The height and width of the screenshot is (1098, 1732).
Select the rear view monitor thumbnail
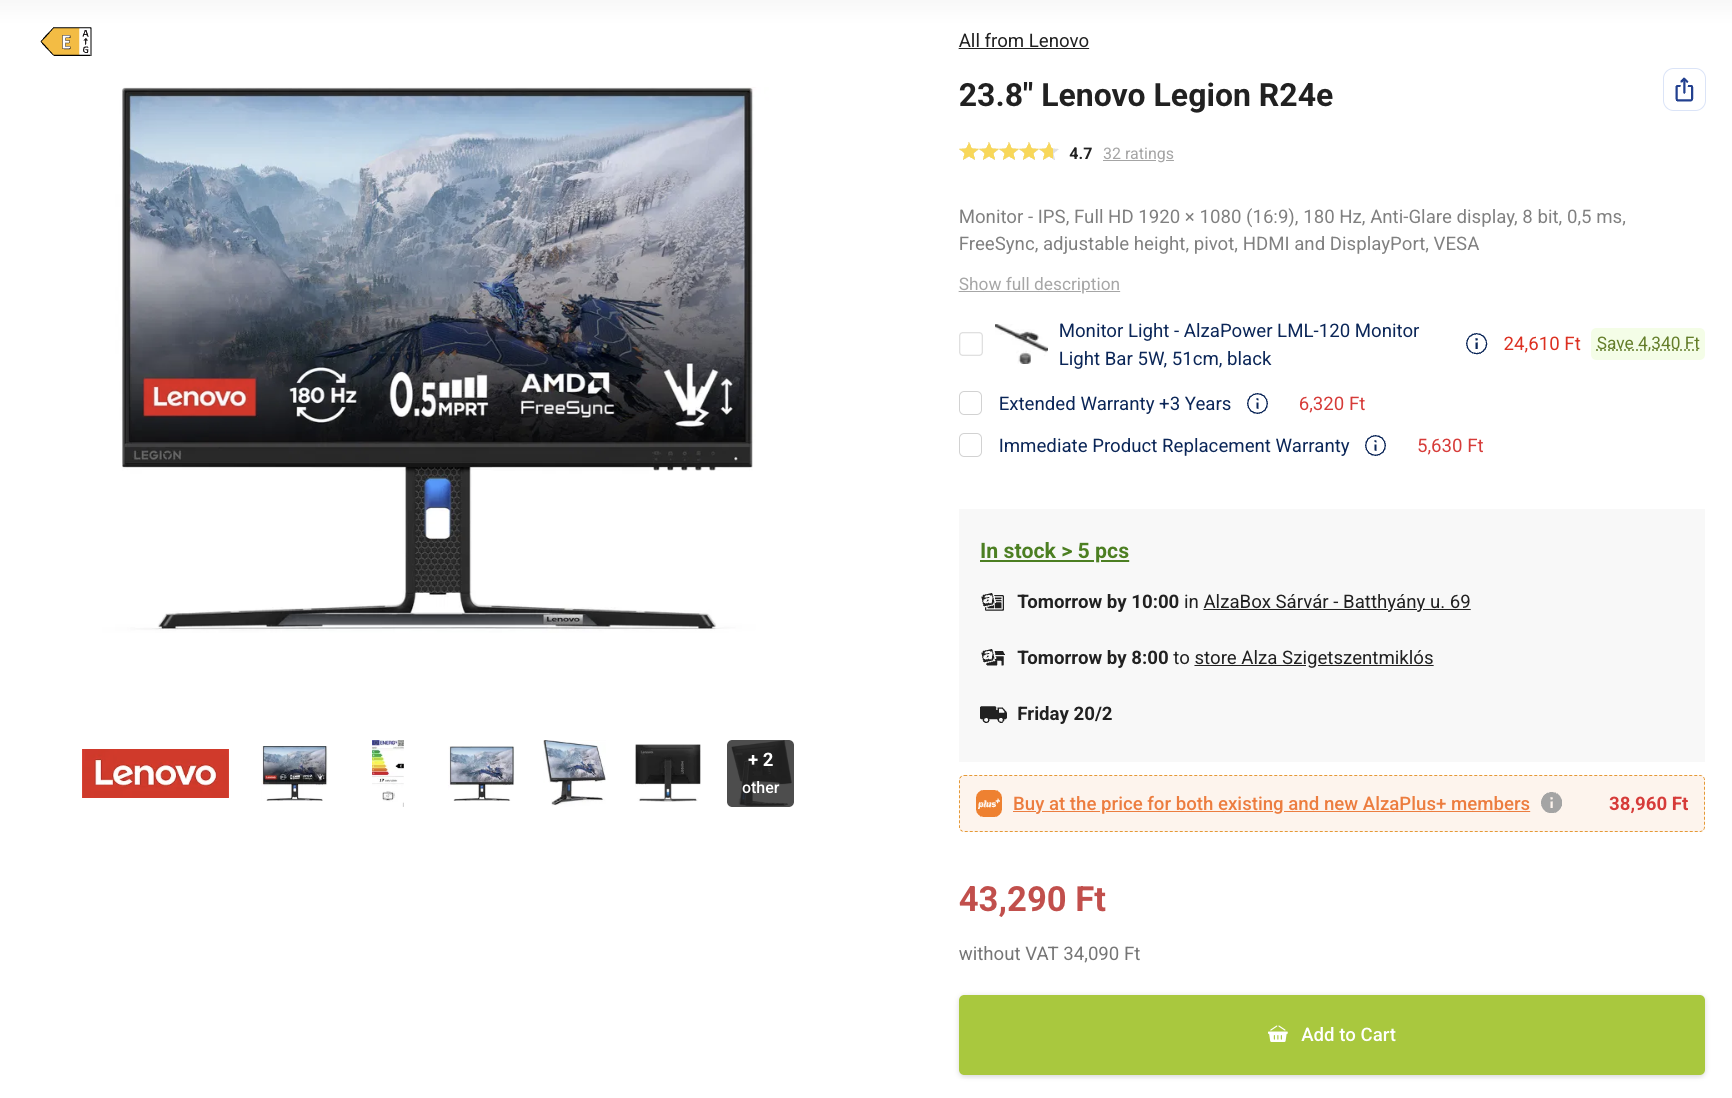[667, 773]
